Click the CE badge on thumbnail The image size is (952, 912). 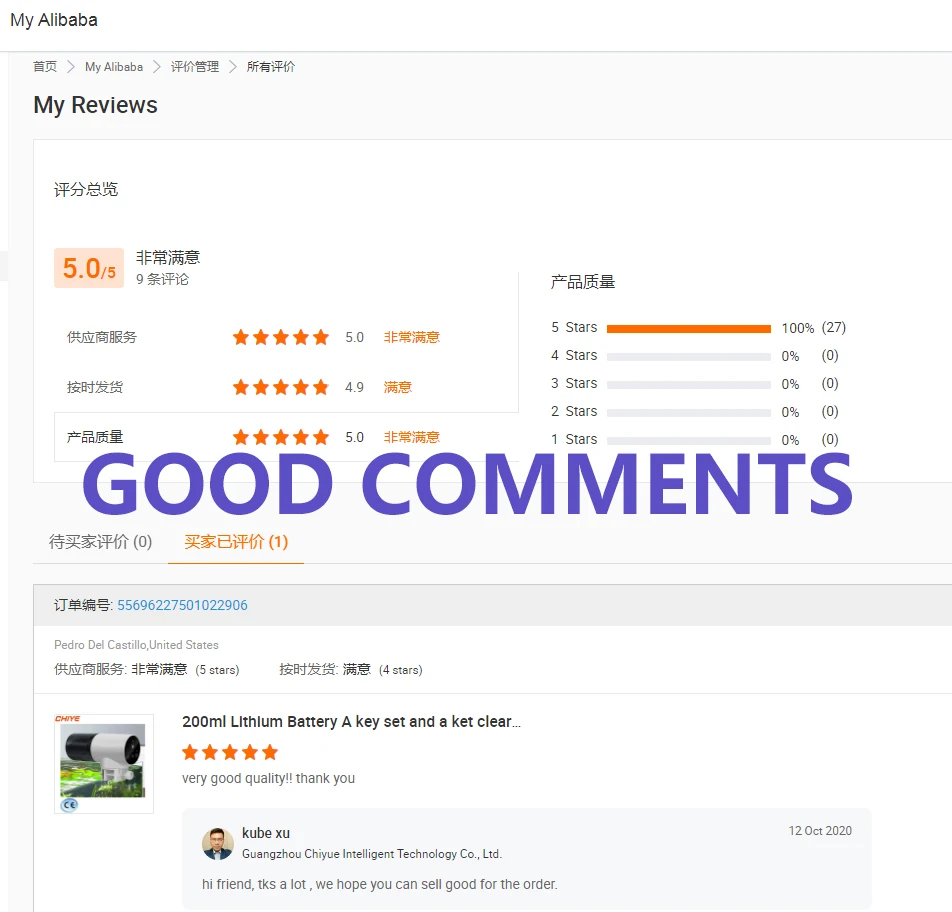point(70,805)
